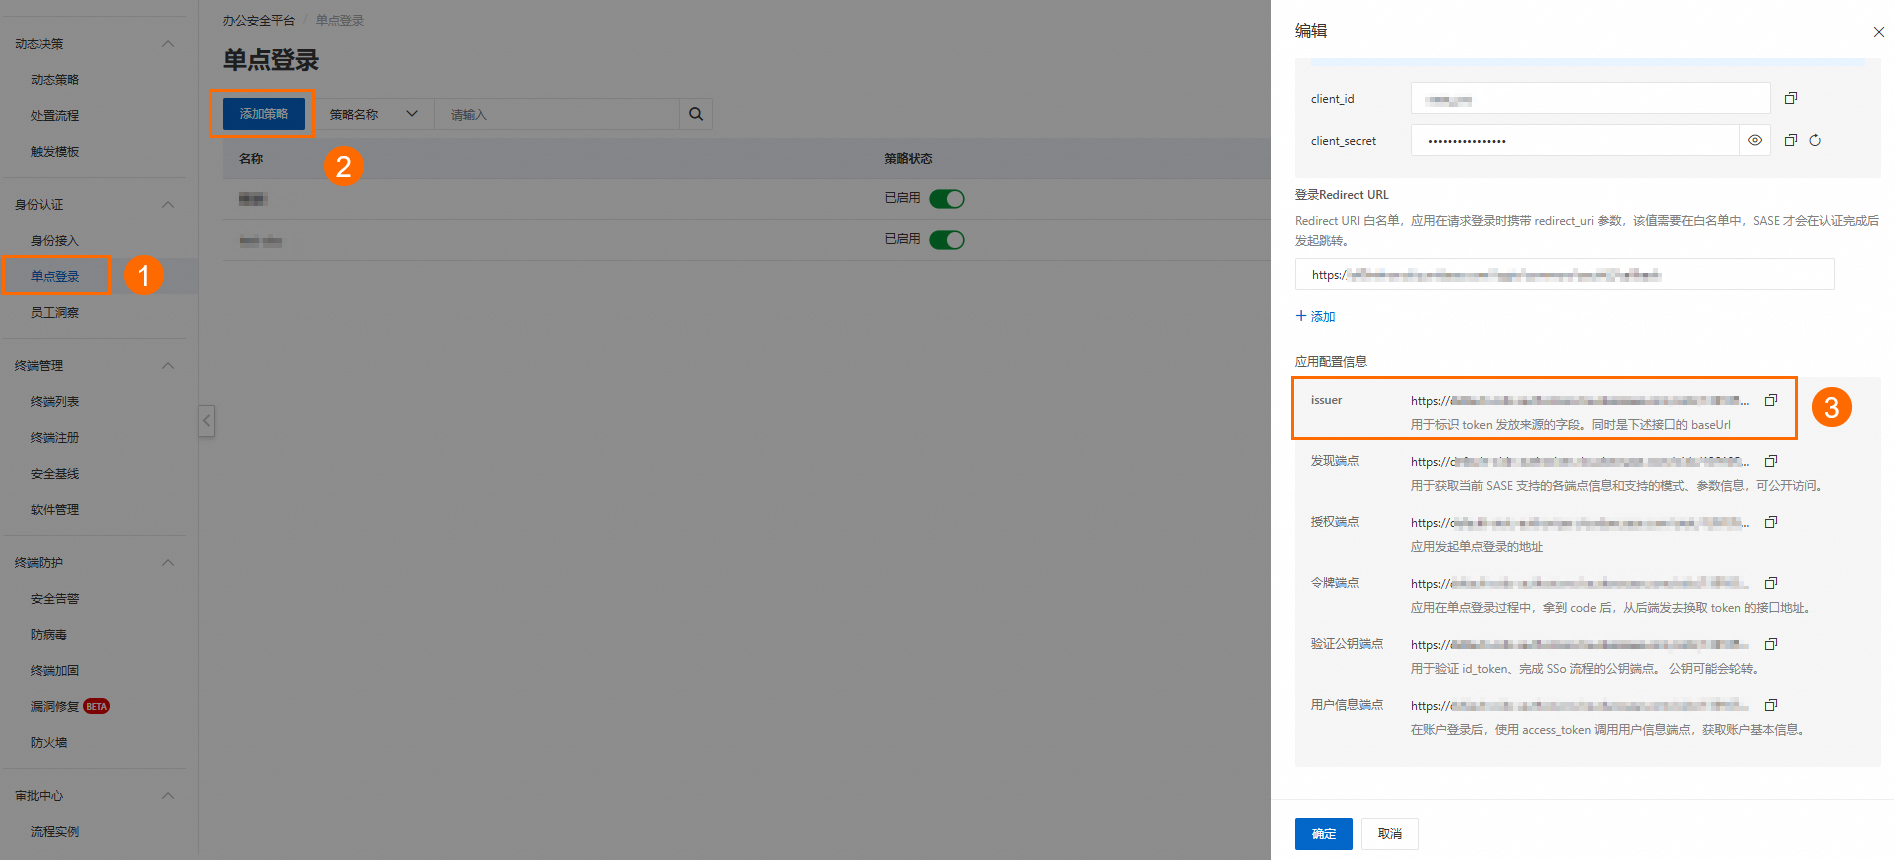Copy the client_secret value
1894x860 pixels.
click(1791, 140)
